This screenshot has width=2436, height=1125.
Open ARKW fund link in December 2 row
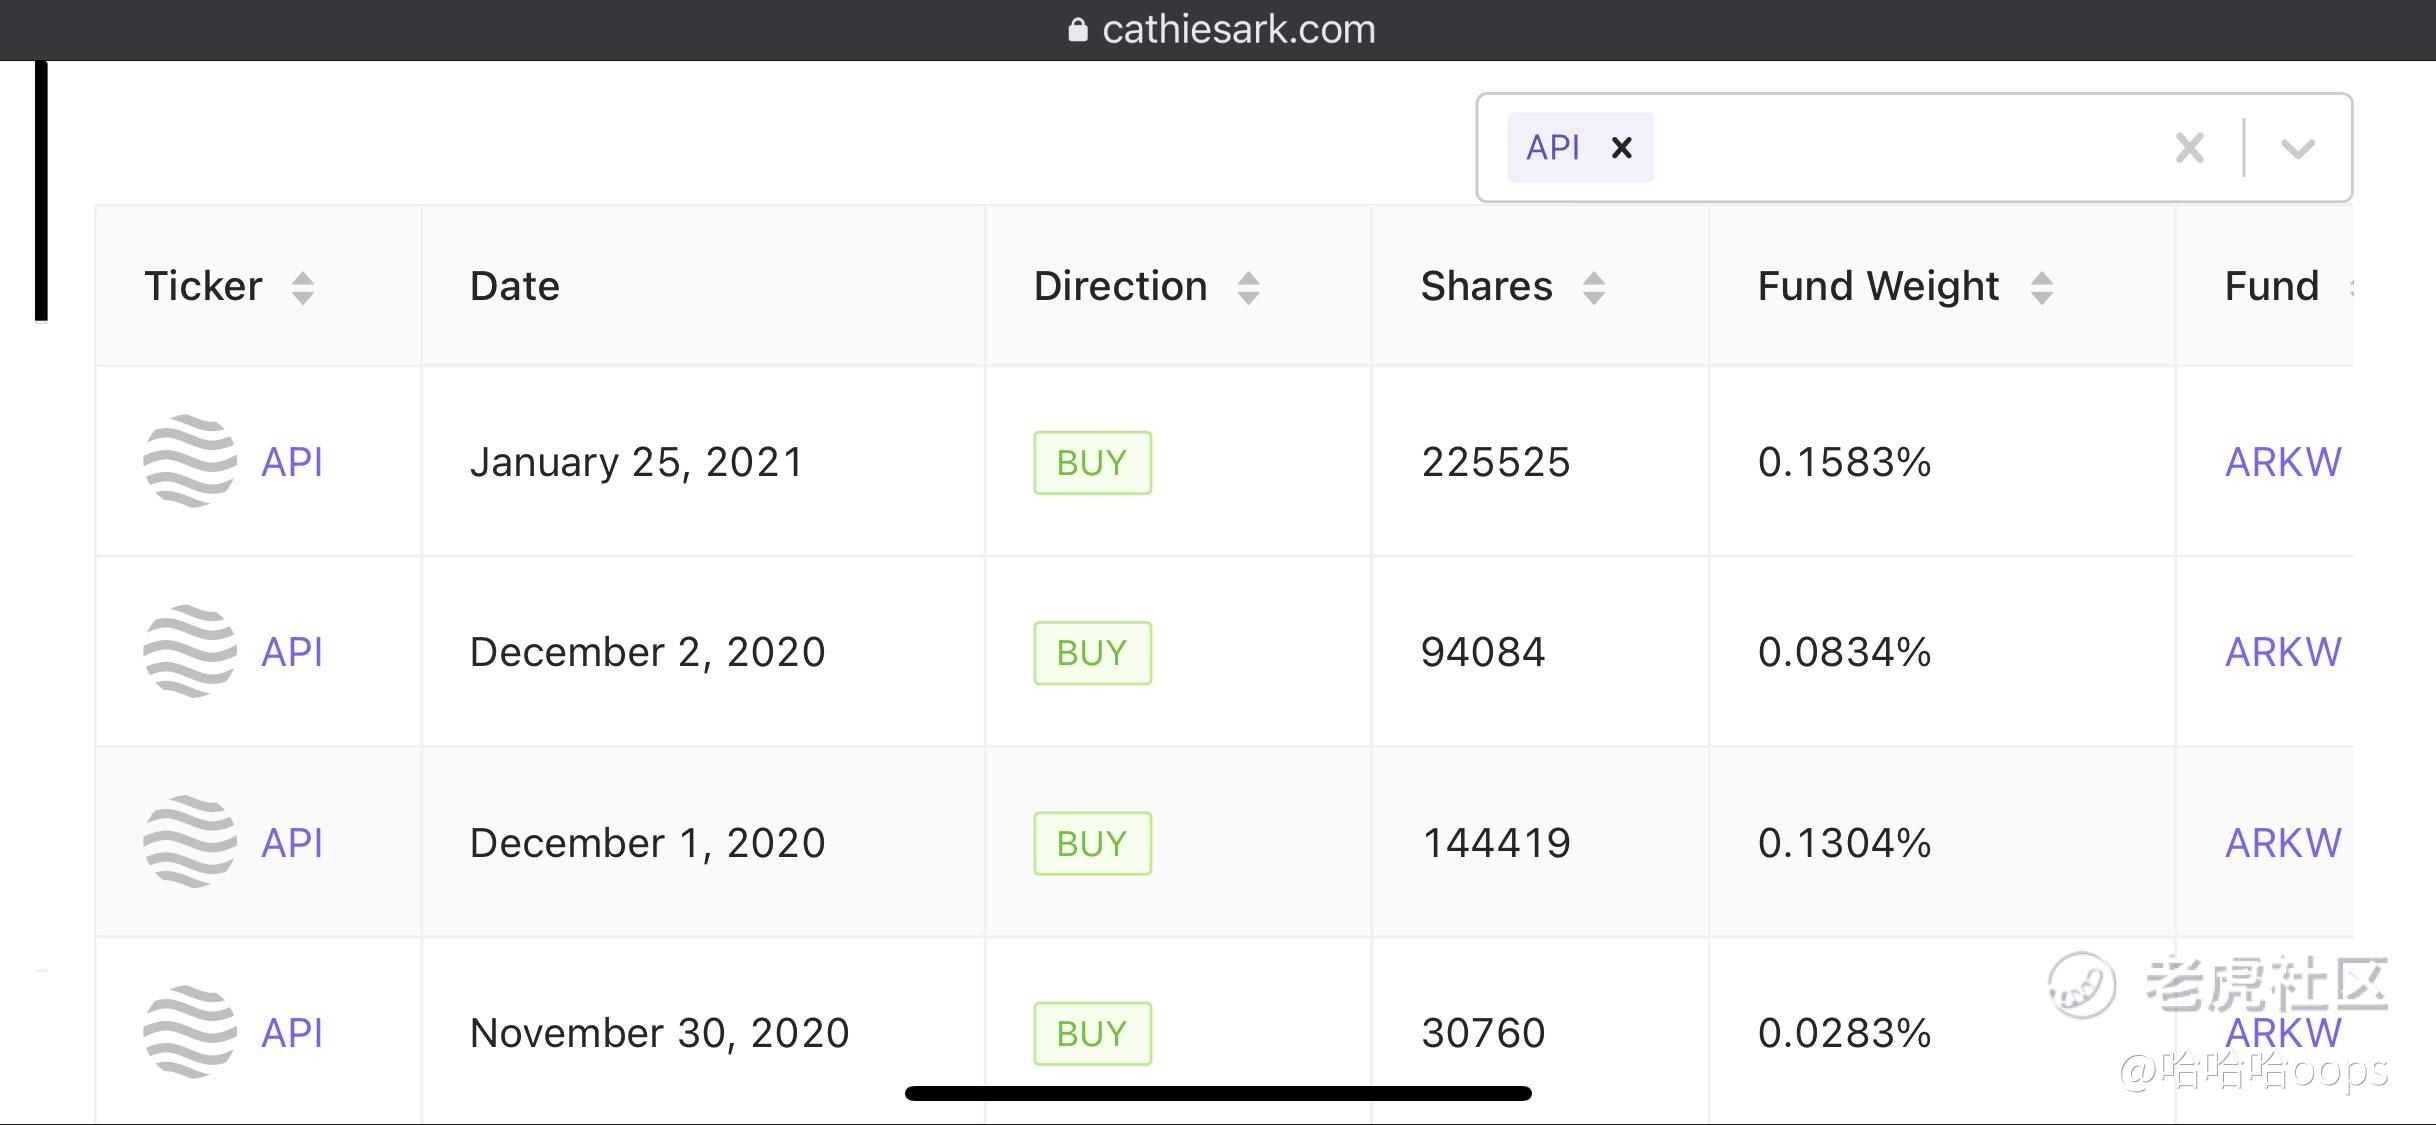(x=2282, y=652)
